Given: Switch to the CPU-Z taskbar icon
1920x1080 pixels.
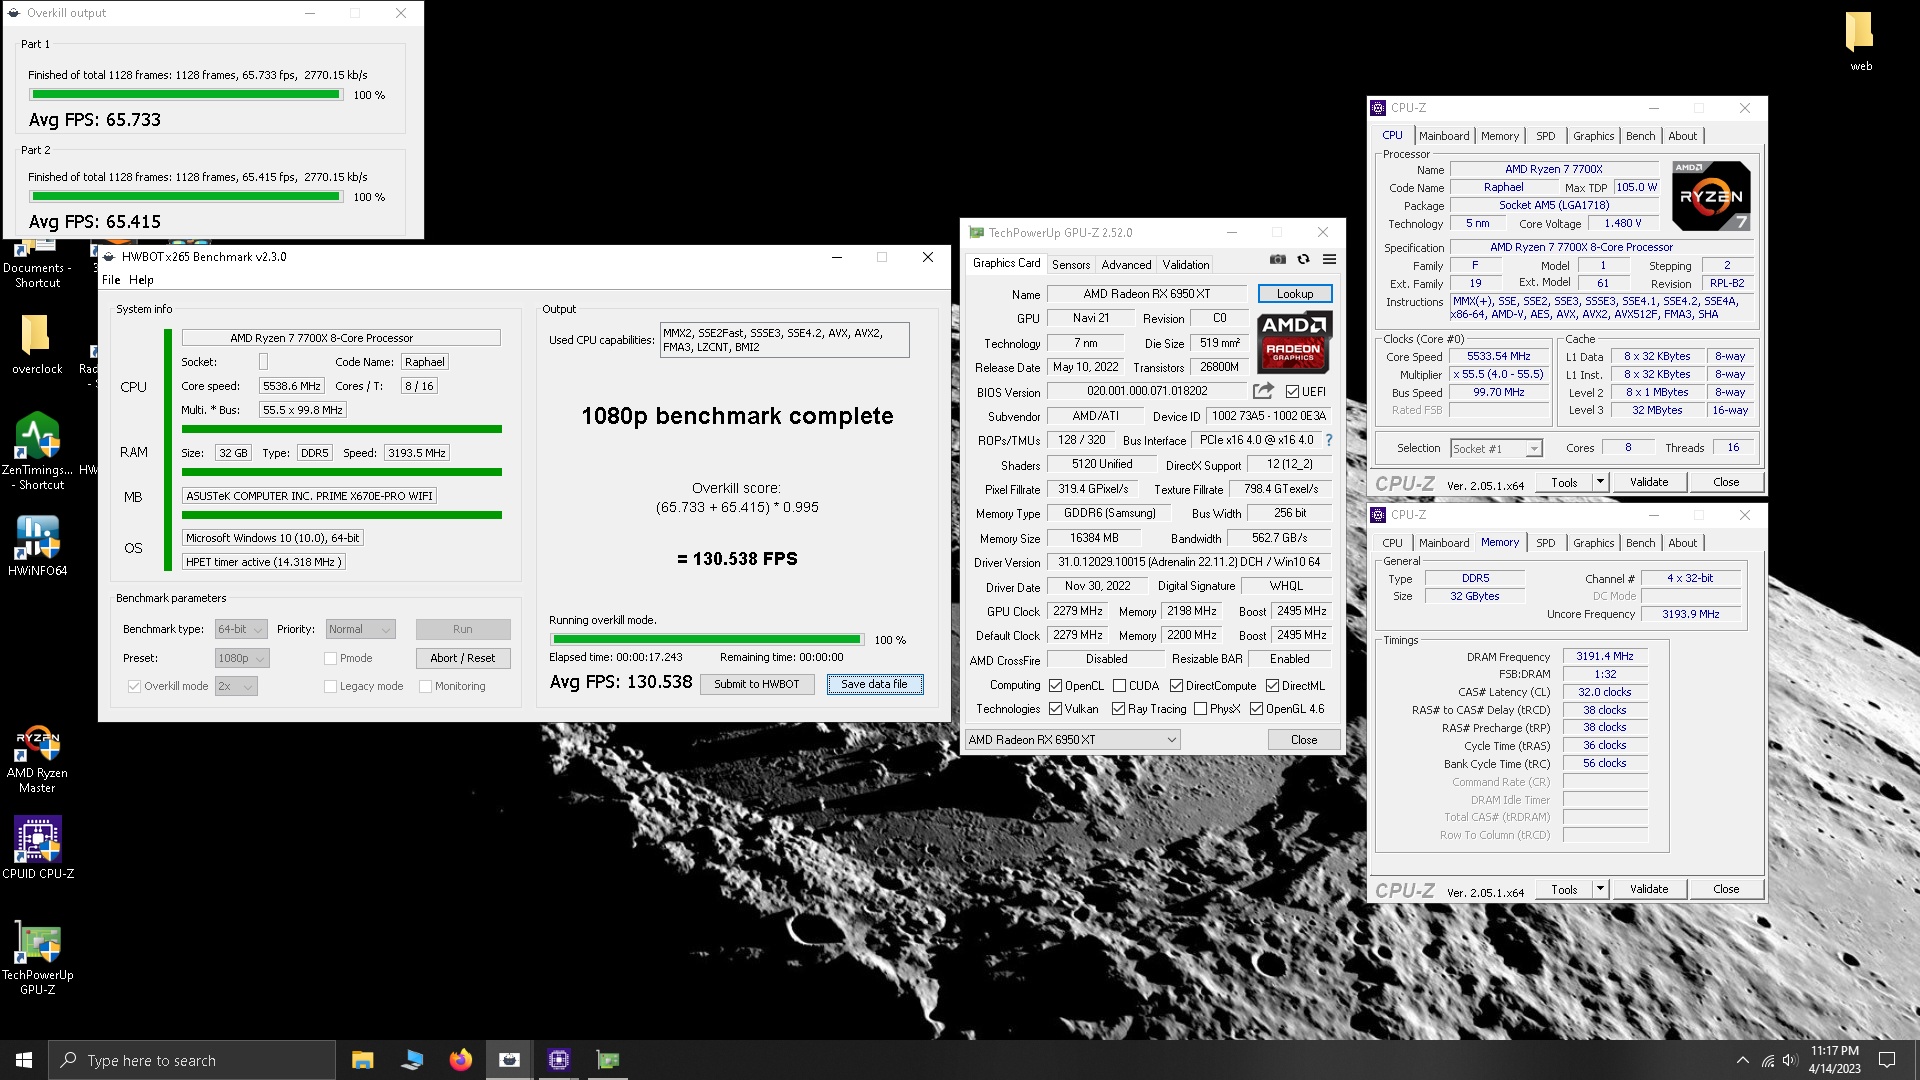Looking at the screenshot, I should point(558,1060).
